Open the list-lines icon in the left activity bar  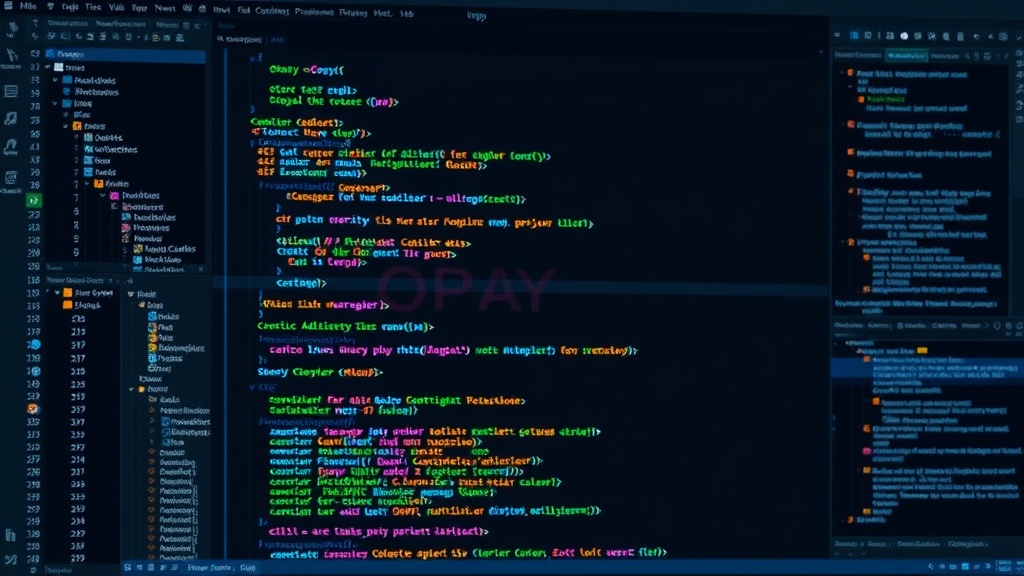[11, 91]
